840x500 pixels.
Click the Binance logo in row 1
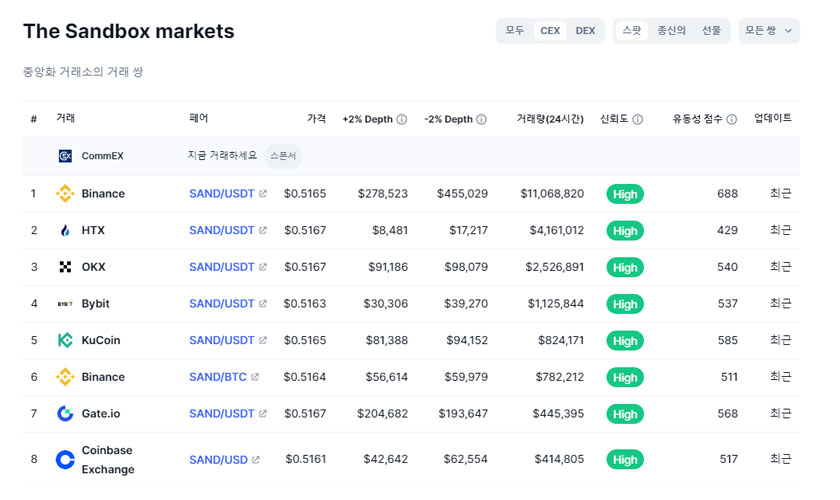click(x=65, y=193)
